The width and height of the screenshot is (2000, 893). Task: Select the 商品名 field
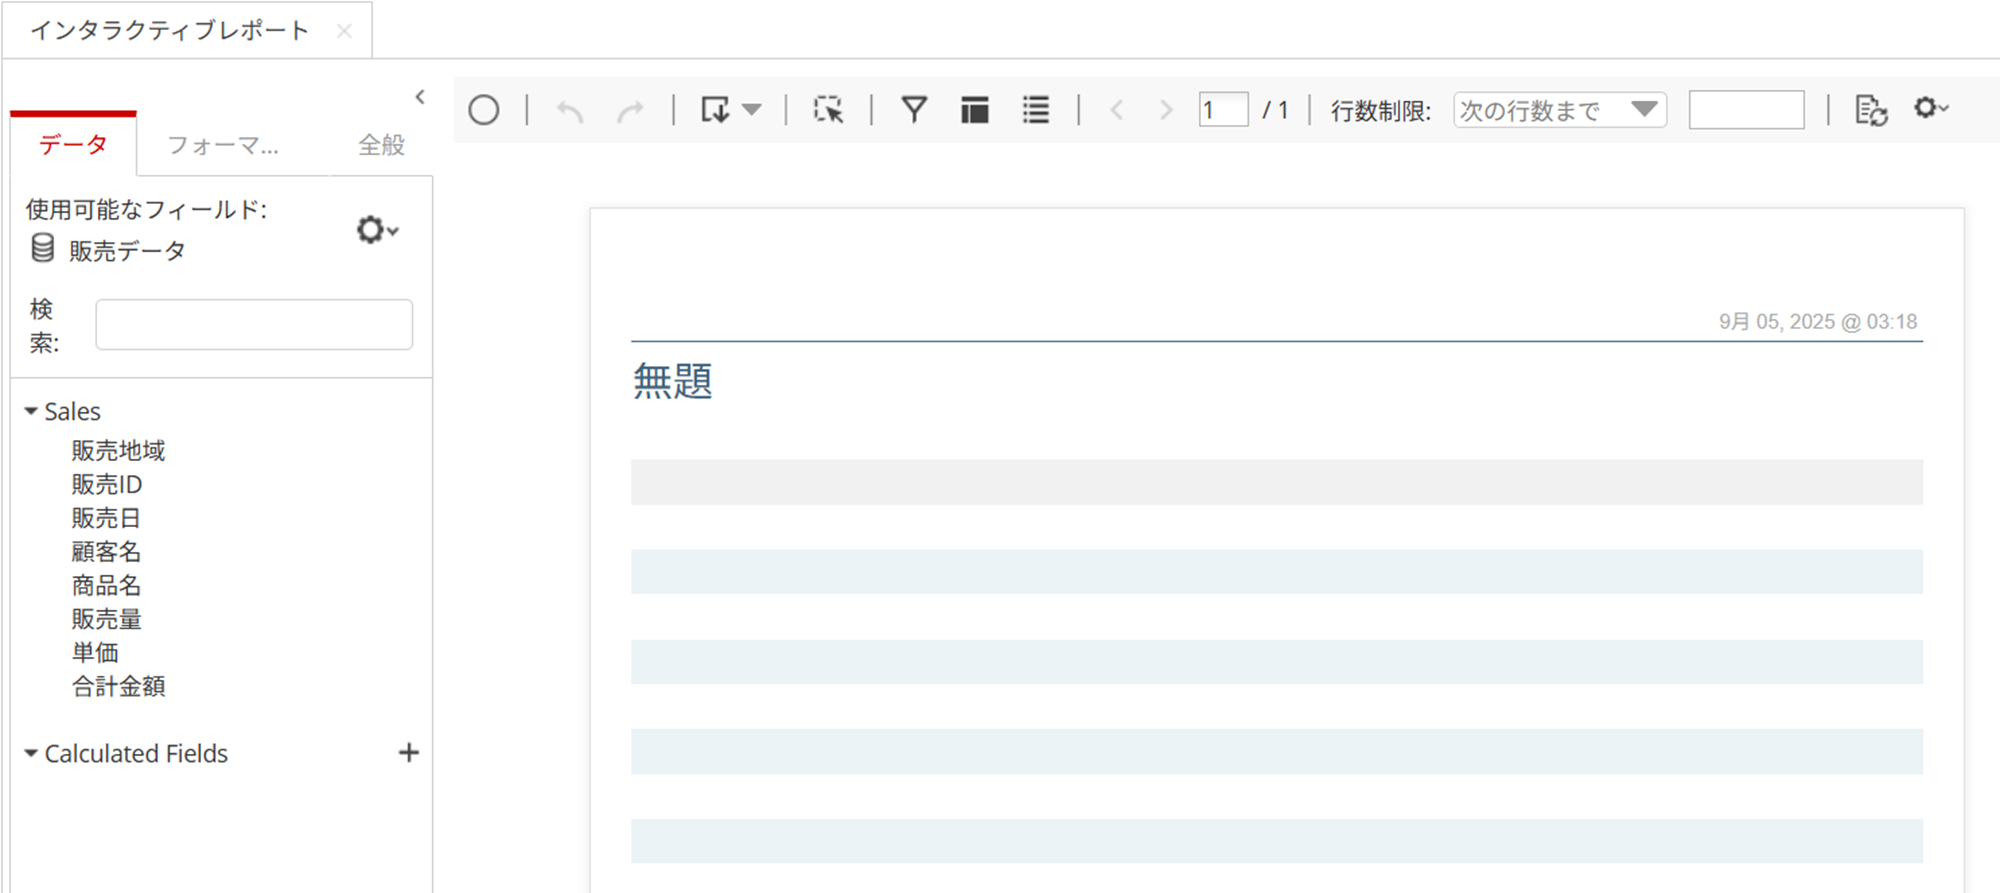(x=106, y=586)
